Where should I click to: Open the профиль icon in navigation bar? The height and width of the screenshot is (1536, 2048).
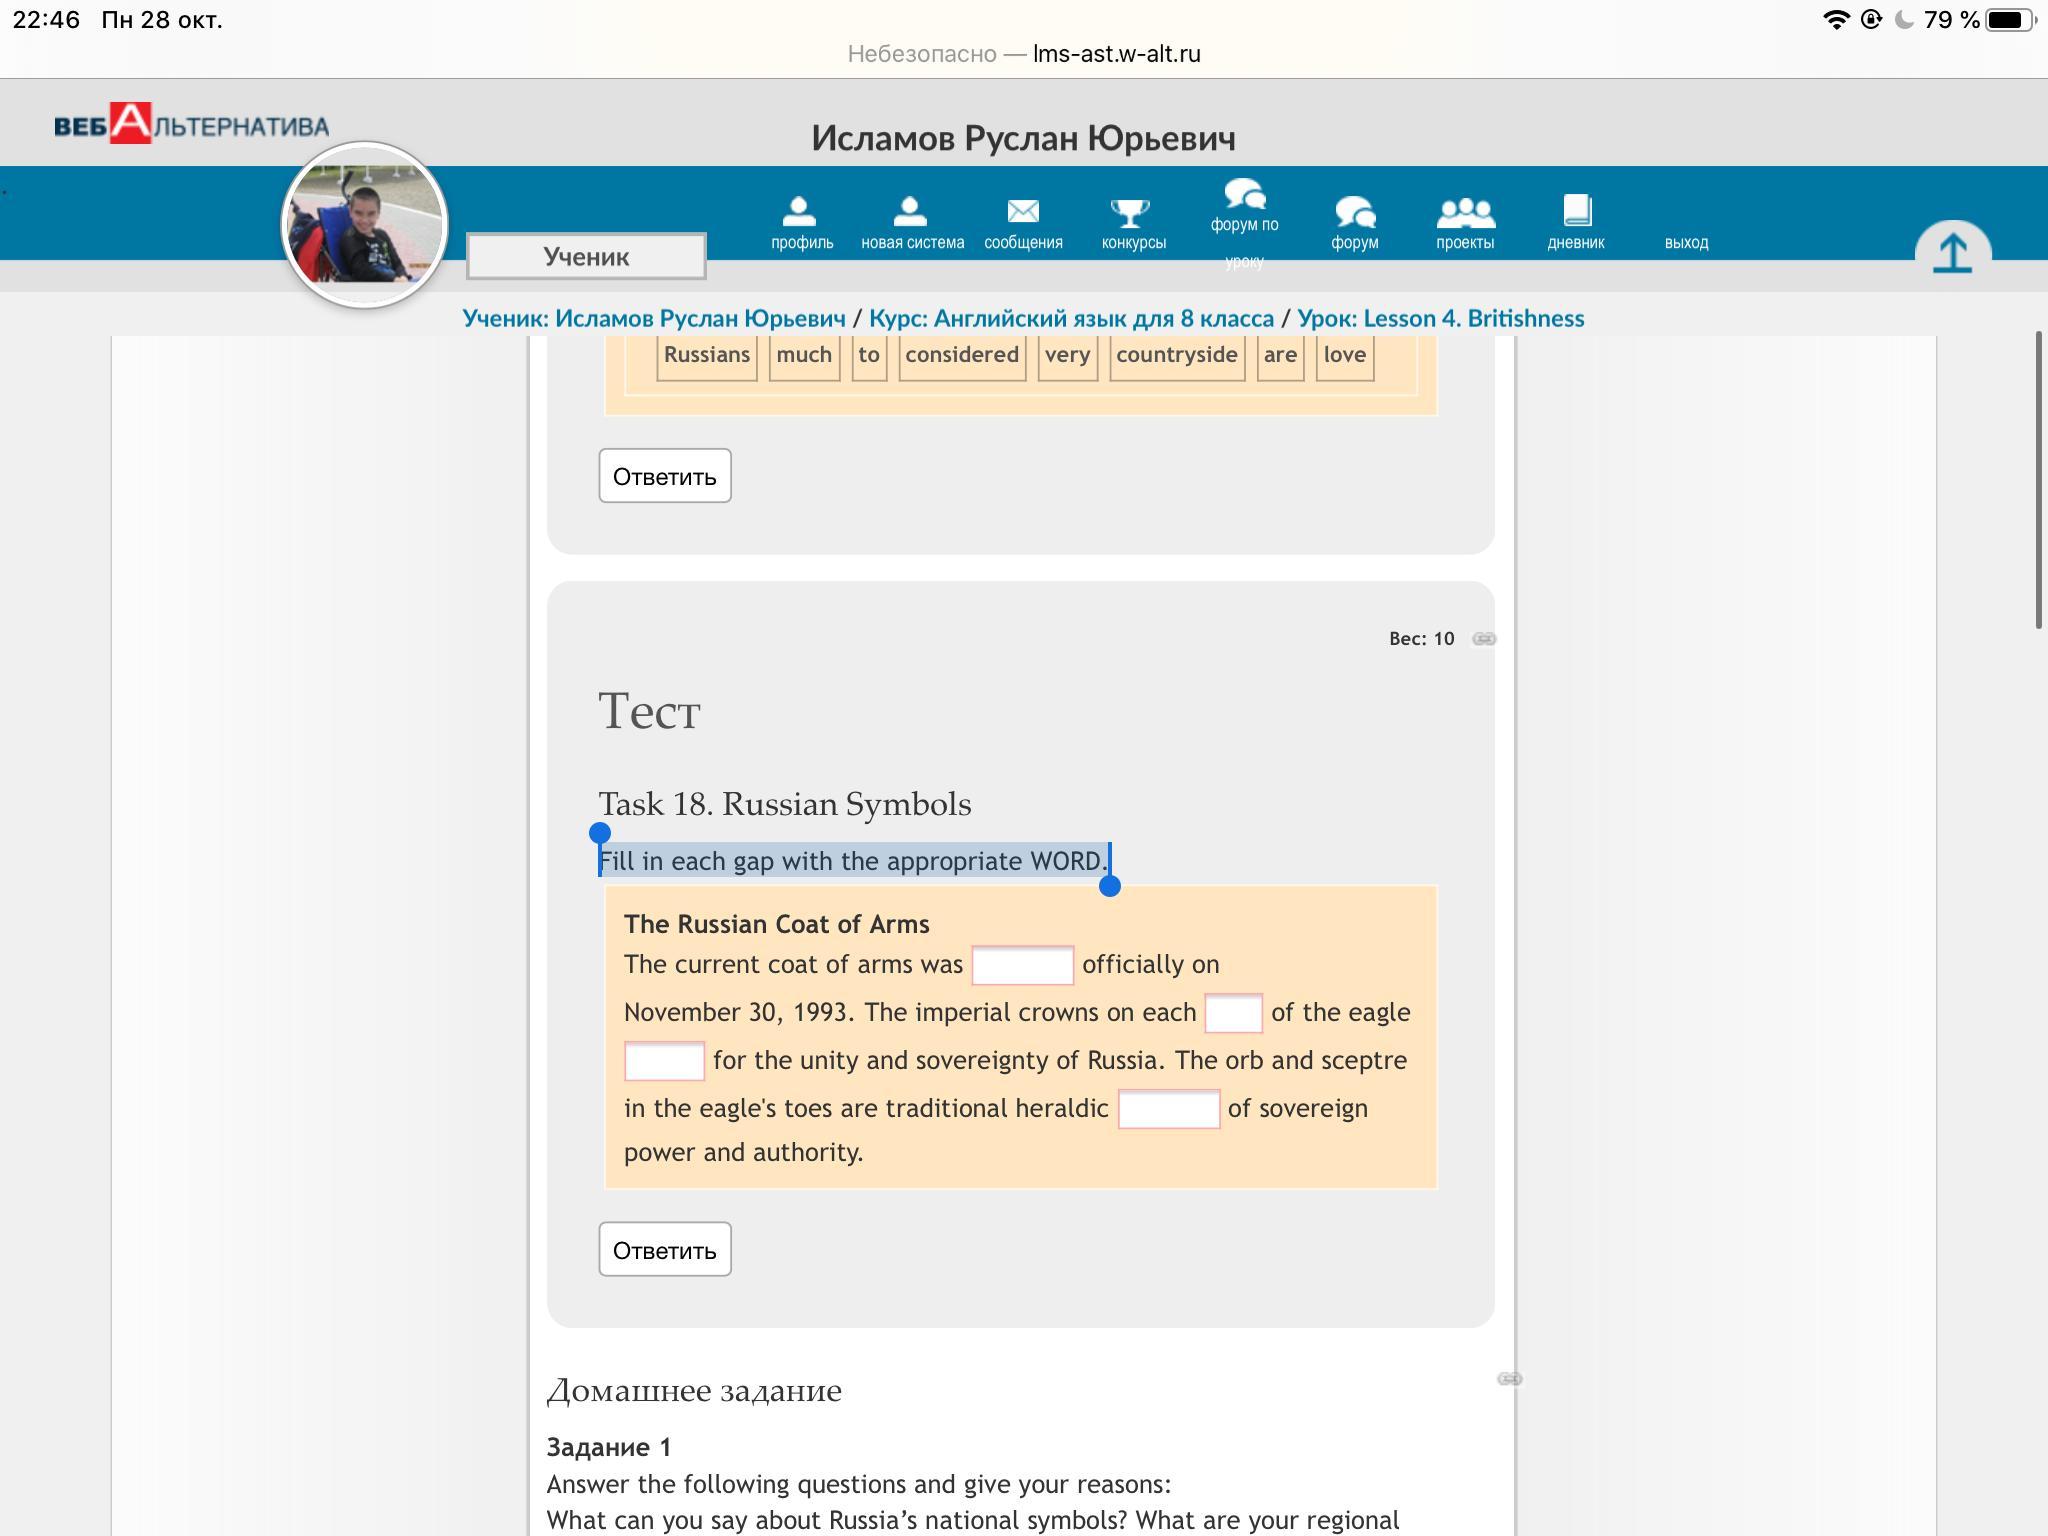pos(802,223)
